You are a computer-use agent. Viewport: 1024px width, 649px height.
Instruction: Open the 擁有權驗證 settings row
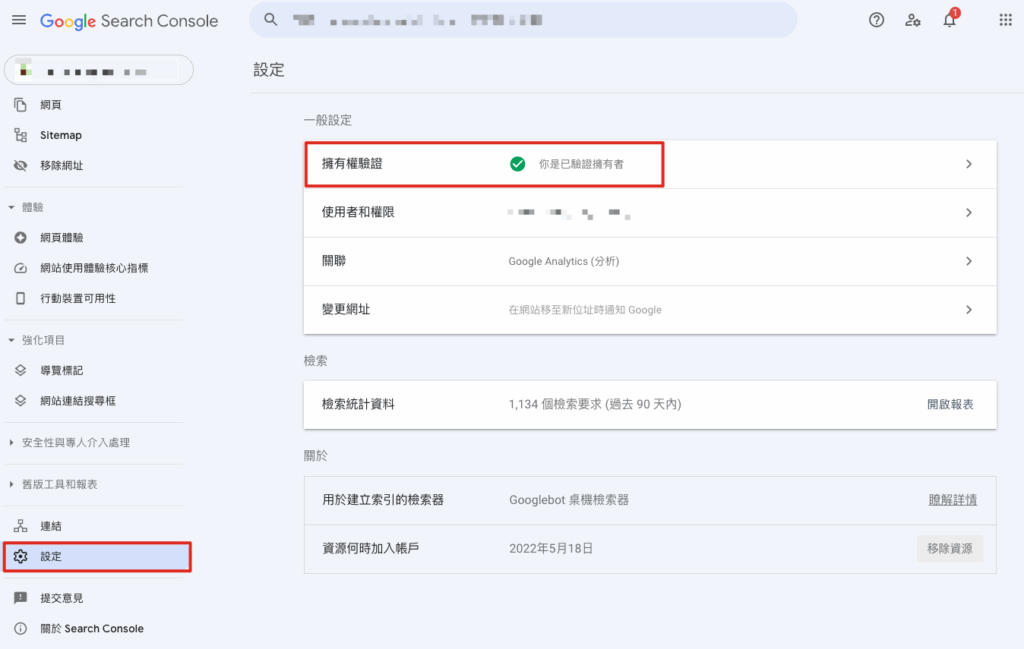pos(650,164)
